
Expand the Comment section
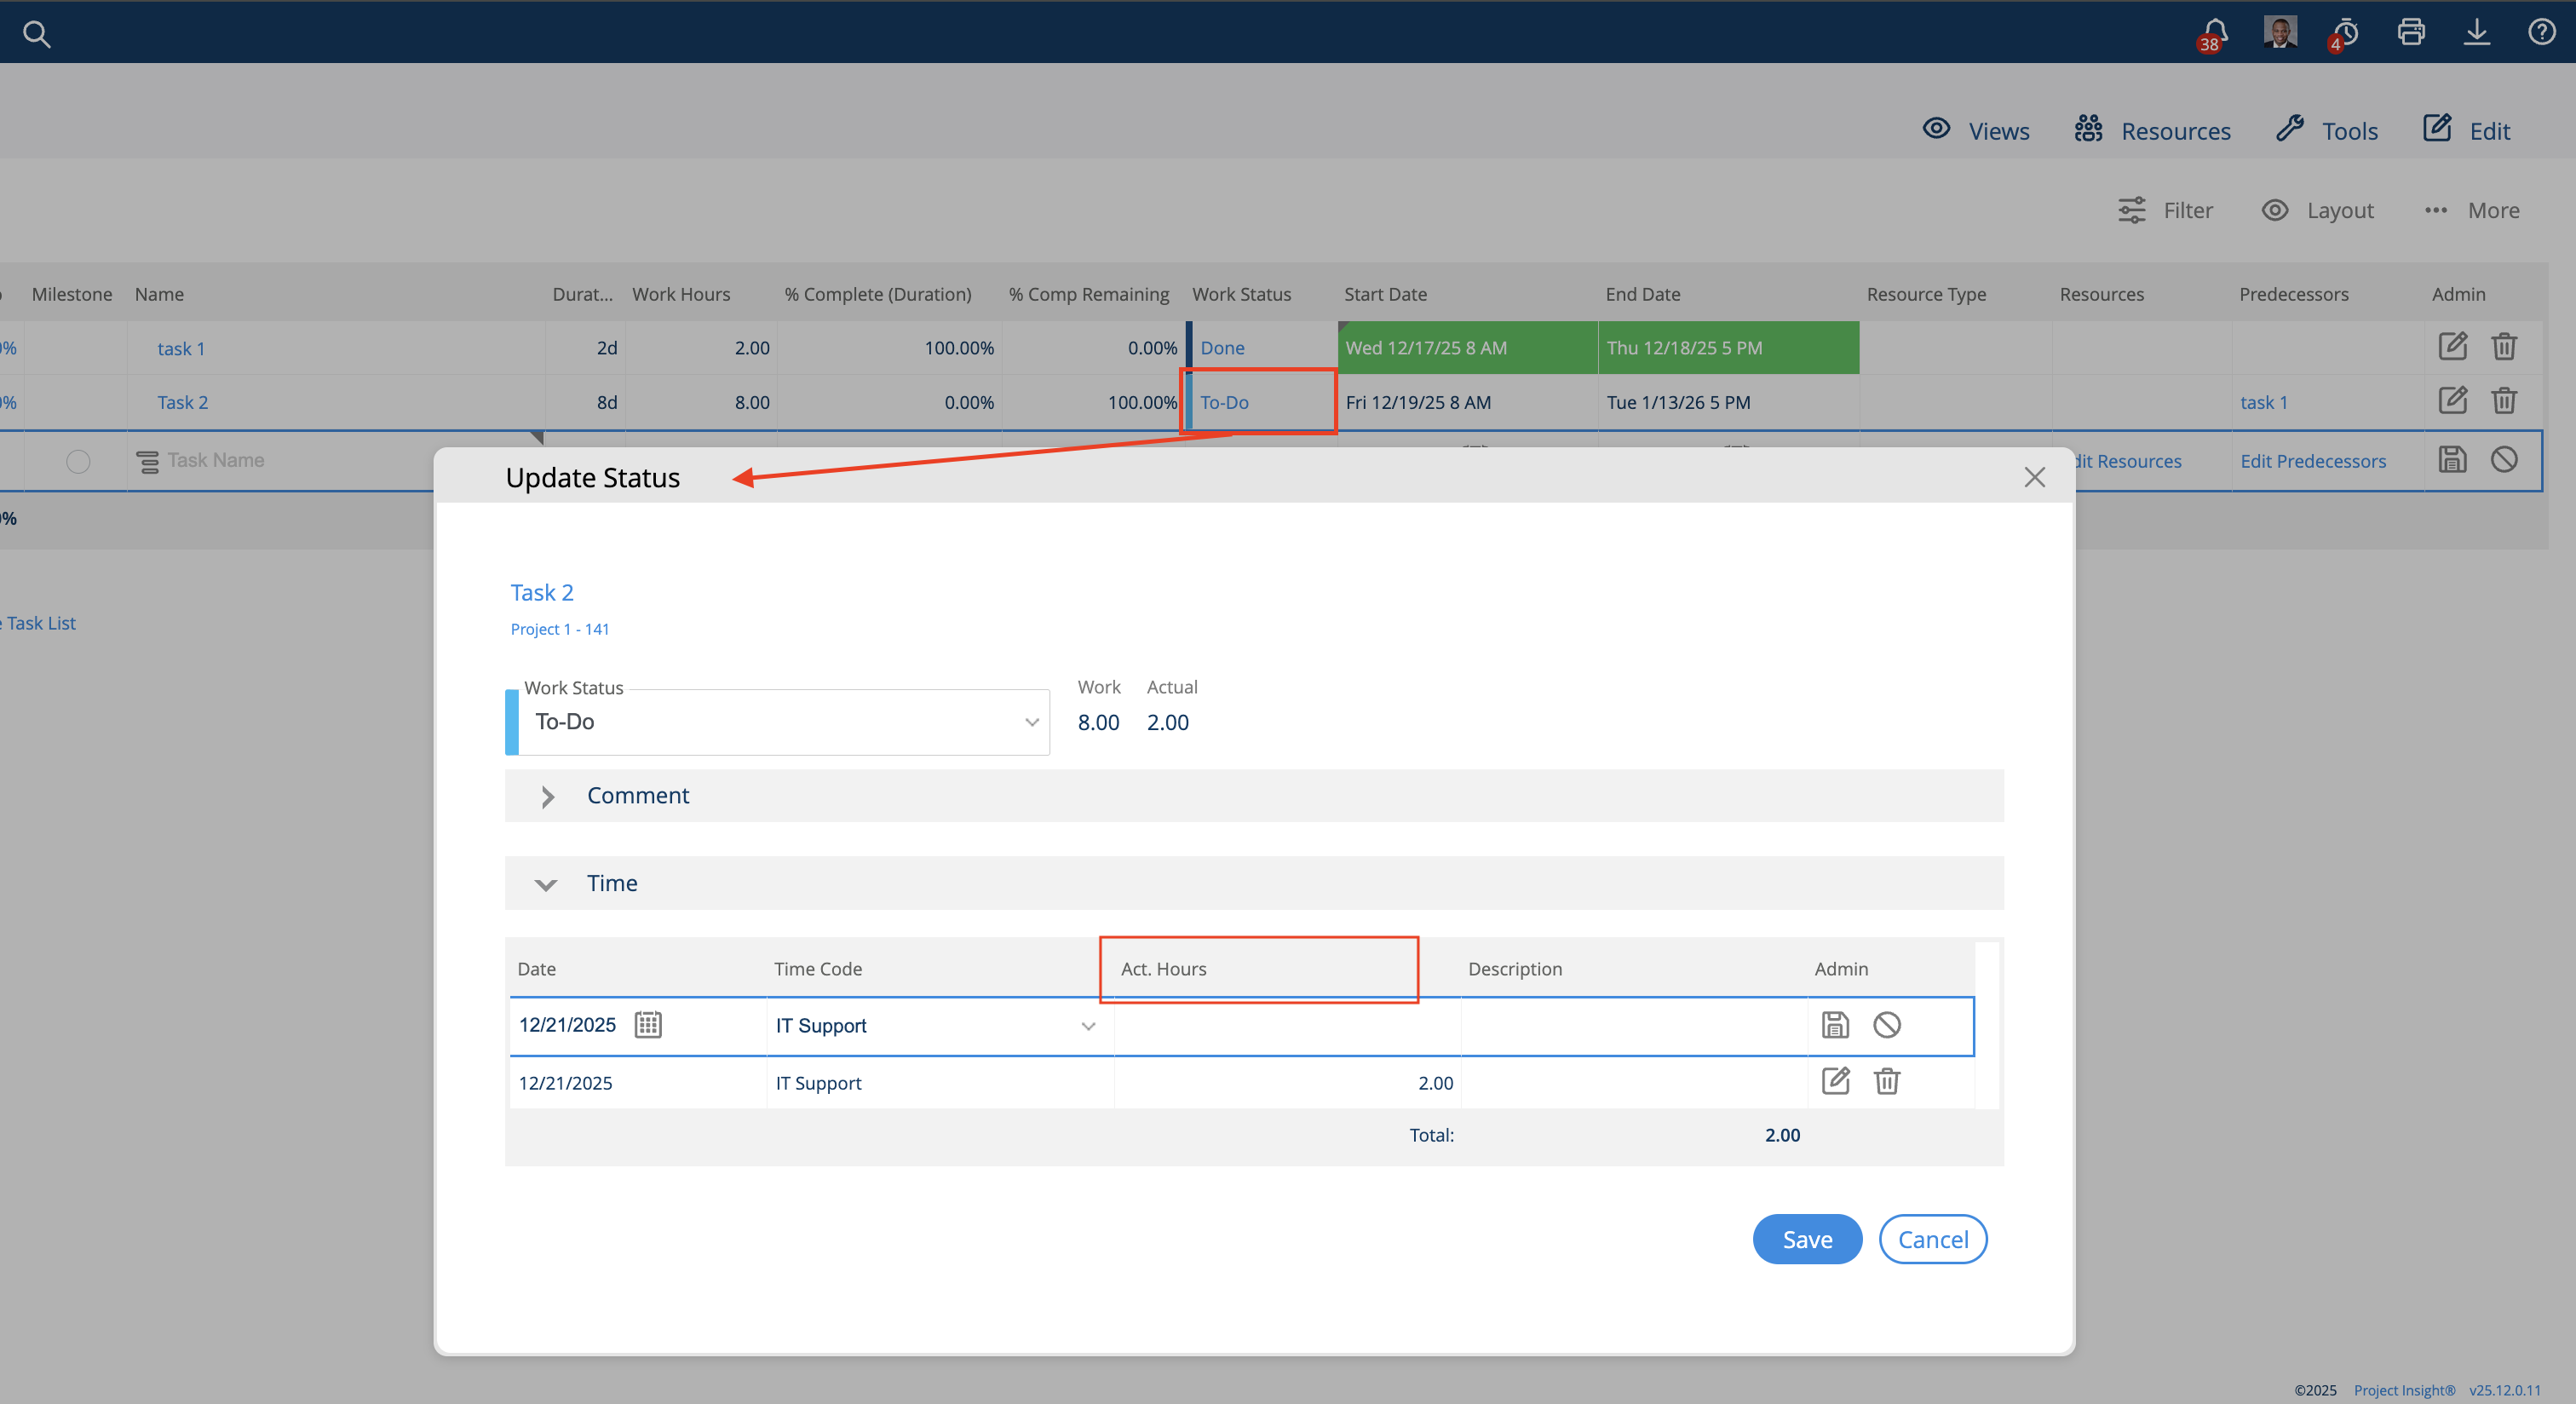(1254, 795)
